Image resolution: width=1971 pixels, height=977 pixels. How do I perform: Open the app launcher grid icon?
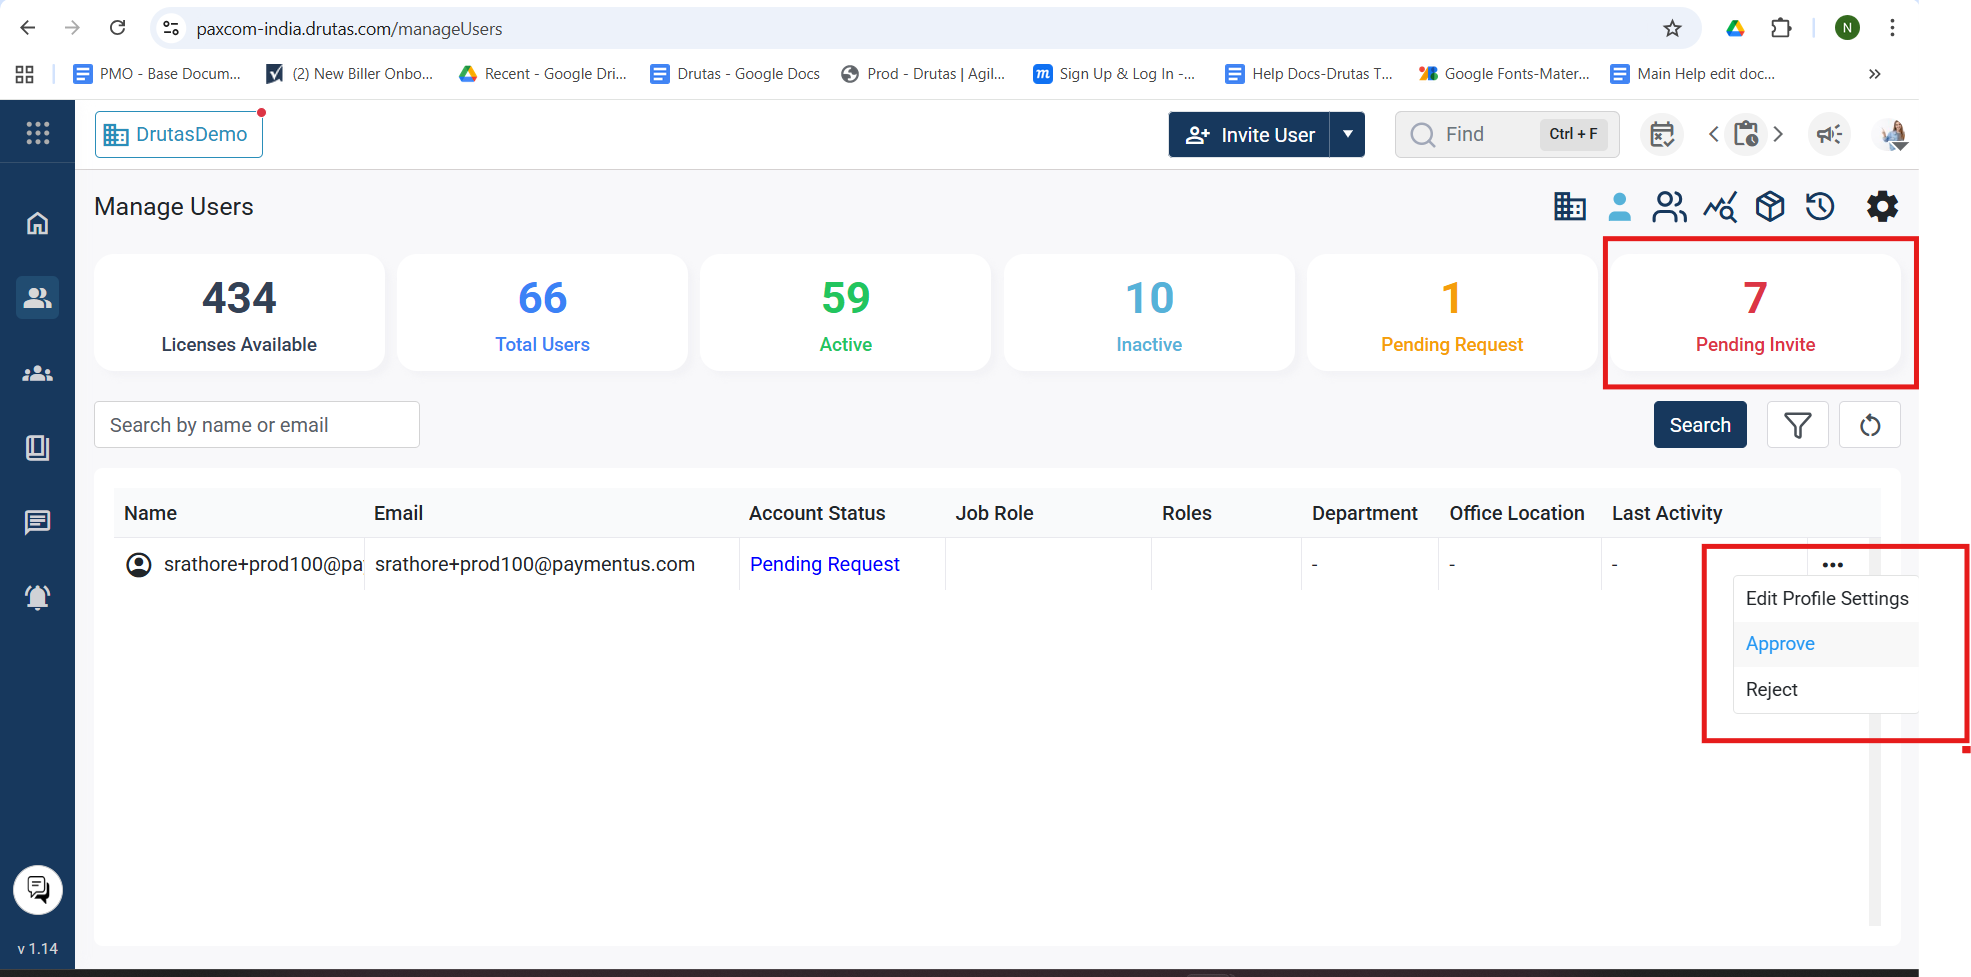click(37, 133)
